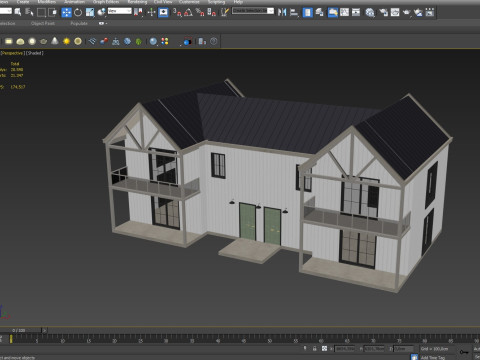480x360 pixels.
Task: Open Render Setup dialog
Action: click(383, 13)
